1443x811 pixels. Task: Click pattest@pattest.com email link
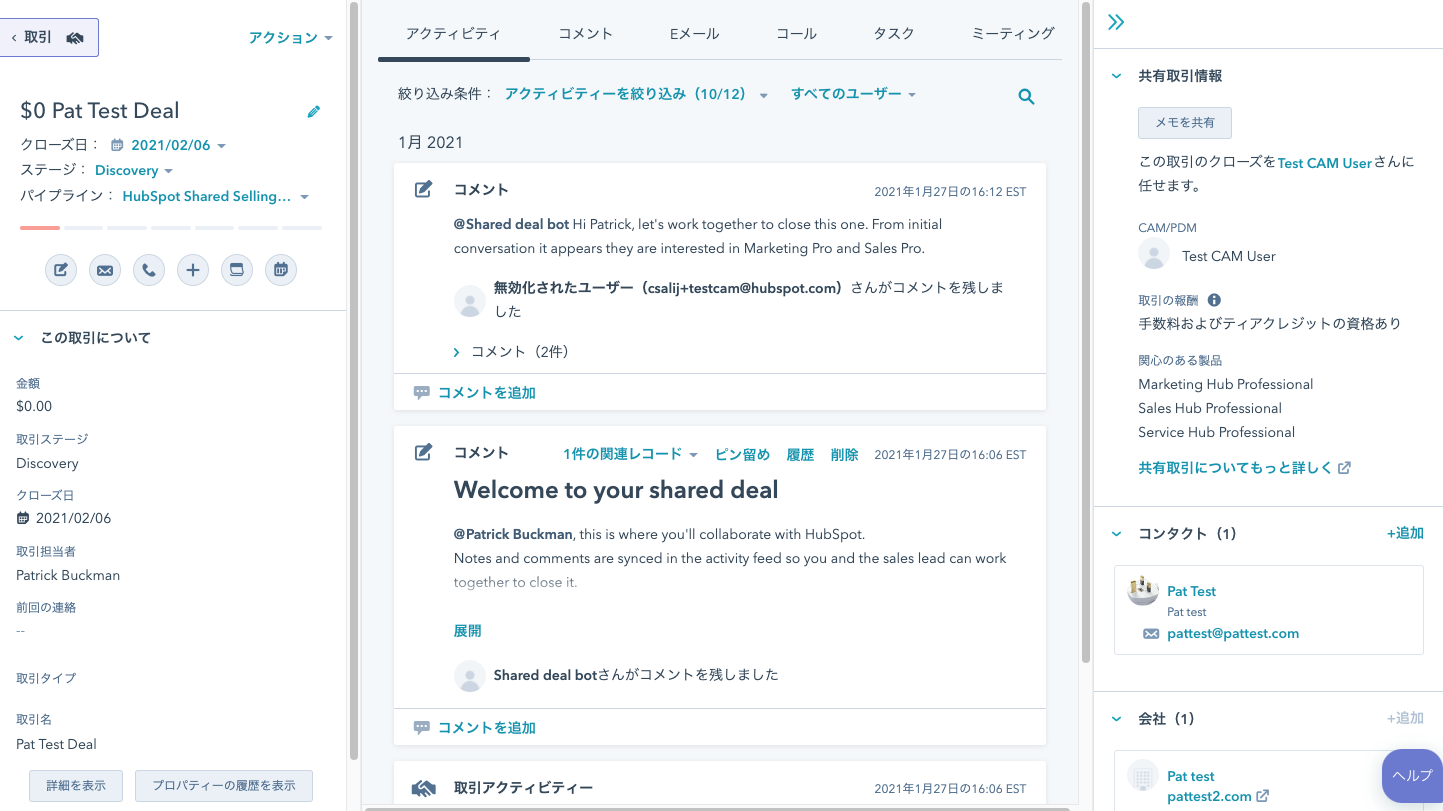pos(1233,634)
